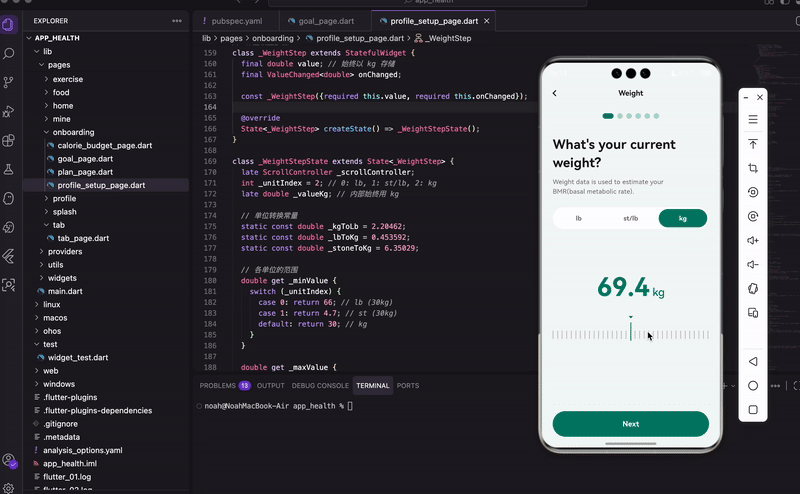Switch to the goal_page.dart tab

click(x=326, y=21)
